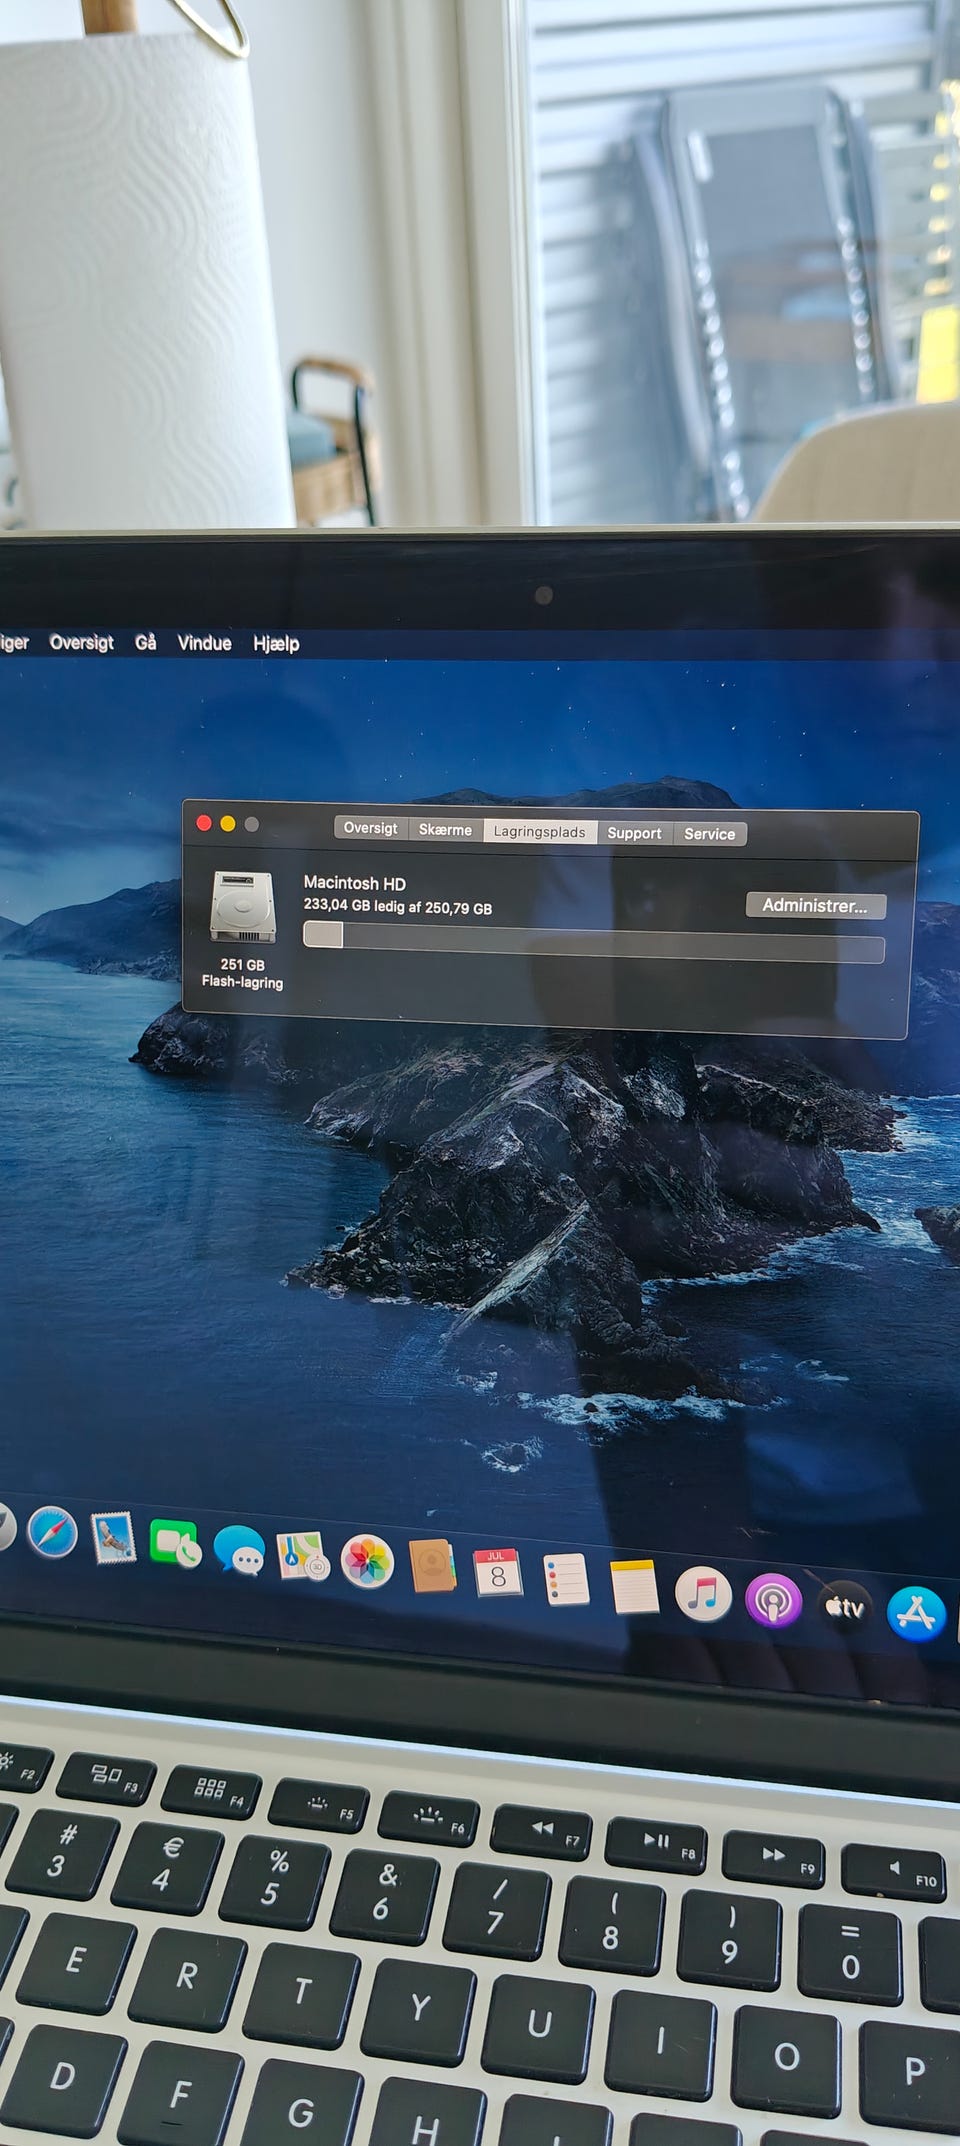Switch to the Oversigt tab
Viewport: 960px width, 2146px height.
[x=370, y=828]
